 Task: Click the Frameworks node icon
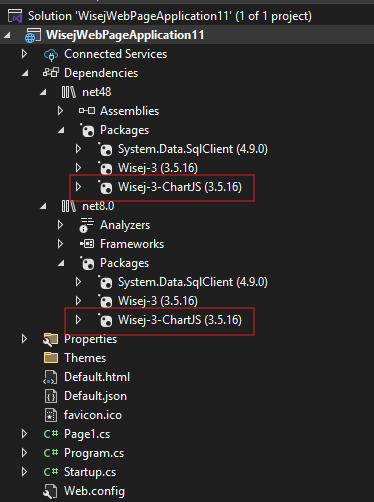[x=87, y=244]
